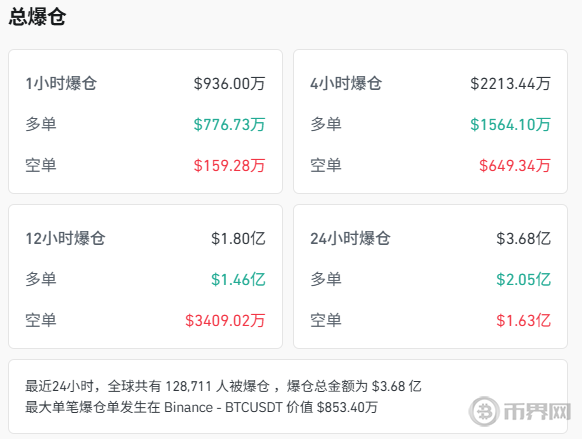This screenshot has width=582, height=439.
Task: Click the red $3409.02万 short value
Action: [225, 321]
